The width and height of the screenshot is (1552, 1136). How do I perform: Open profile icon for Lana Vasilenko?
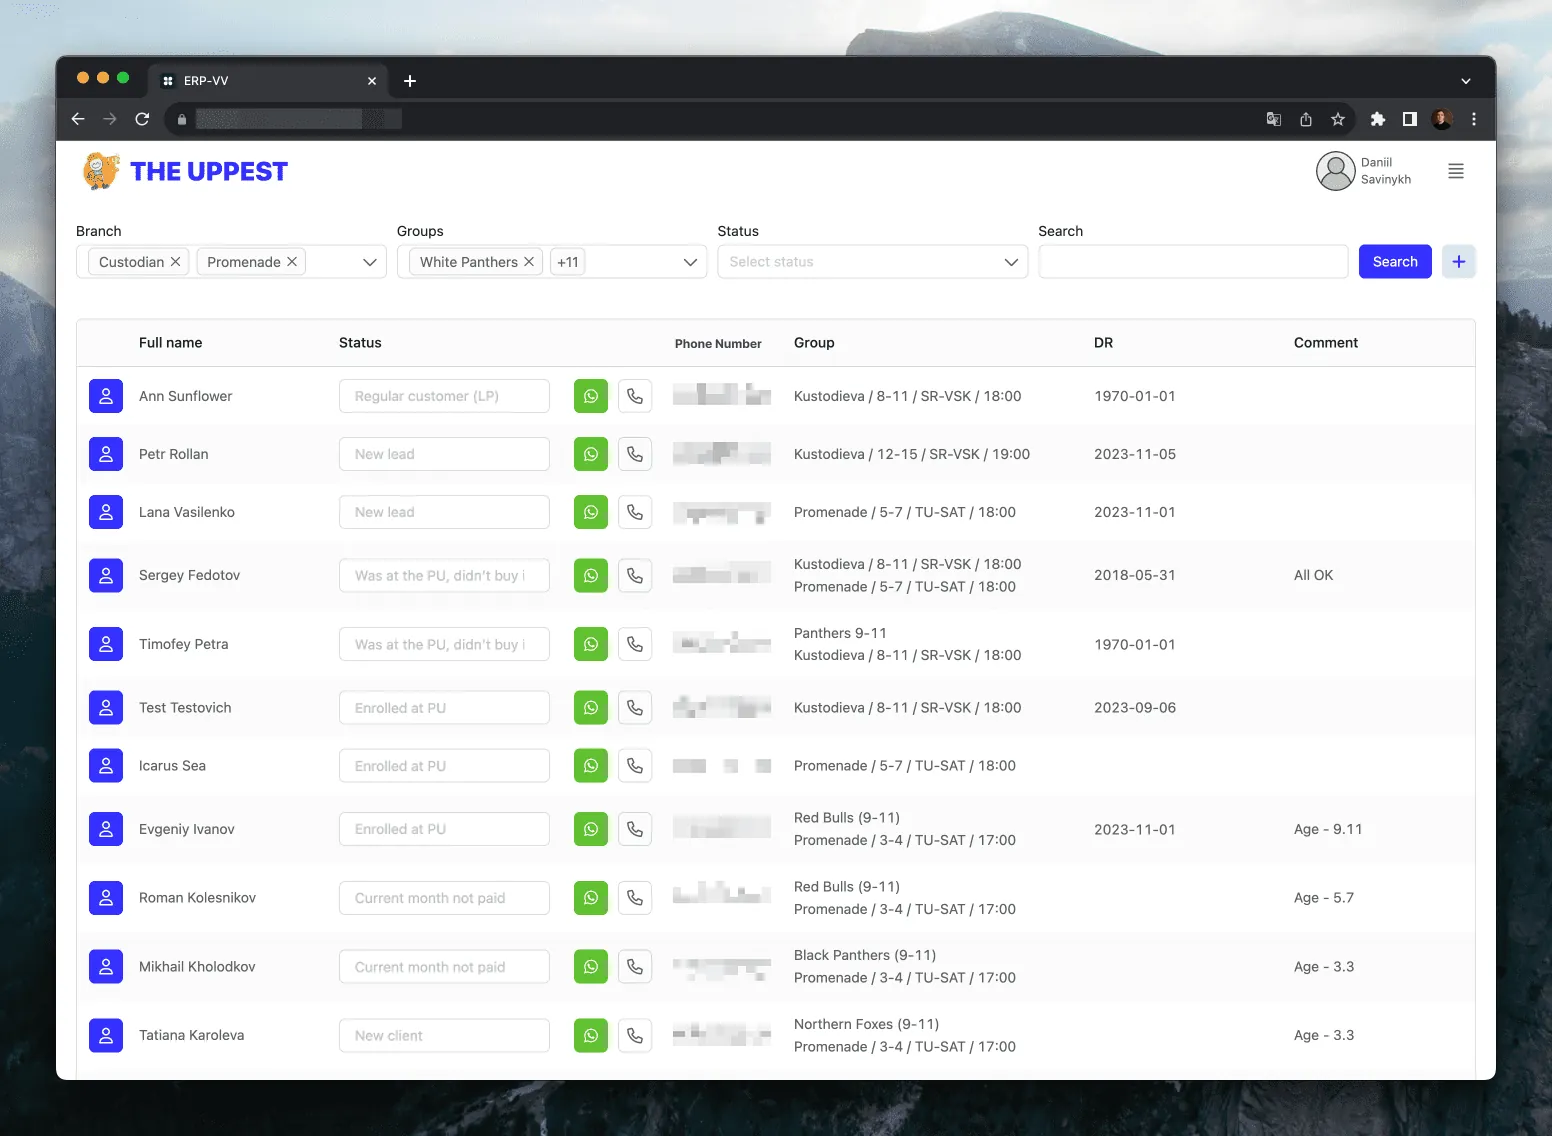pos(106,512)
